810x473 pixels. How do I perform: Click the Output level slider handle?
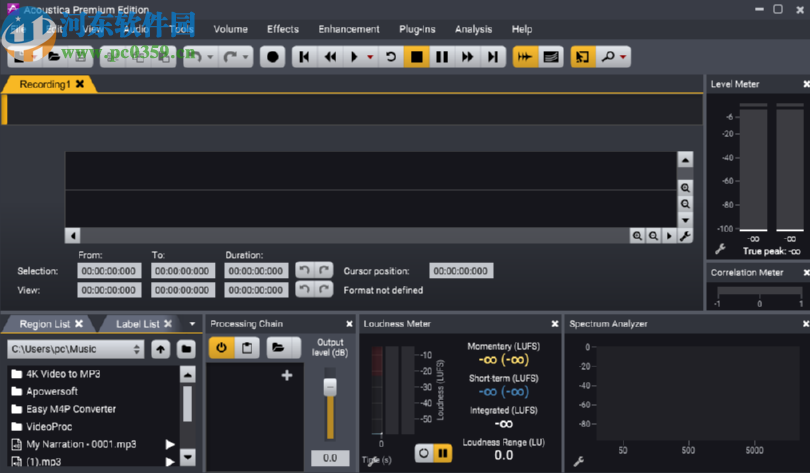tap(330, 386)
